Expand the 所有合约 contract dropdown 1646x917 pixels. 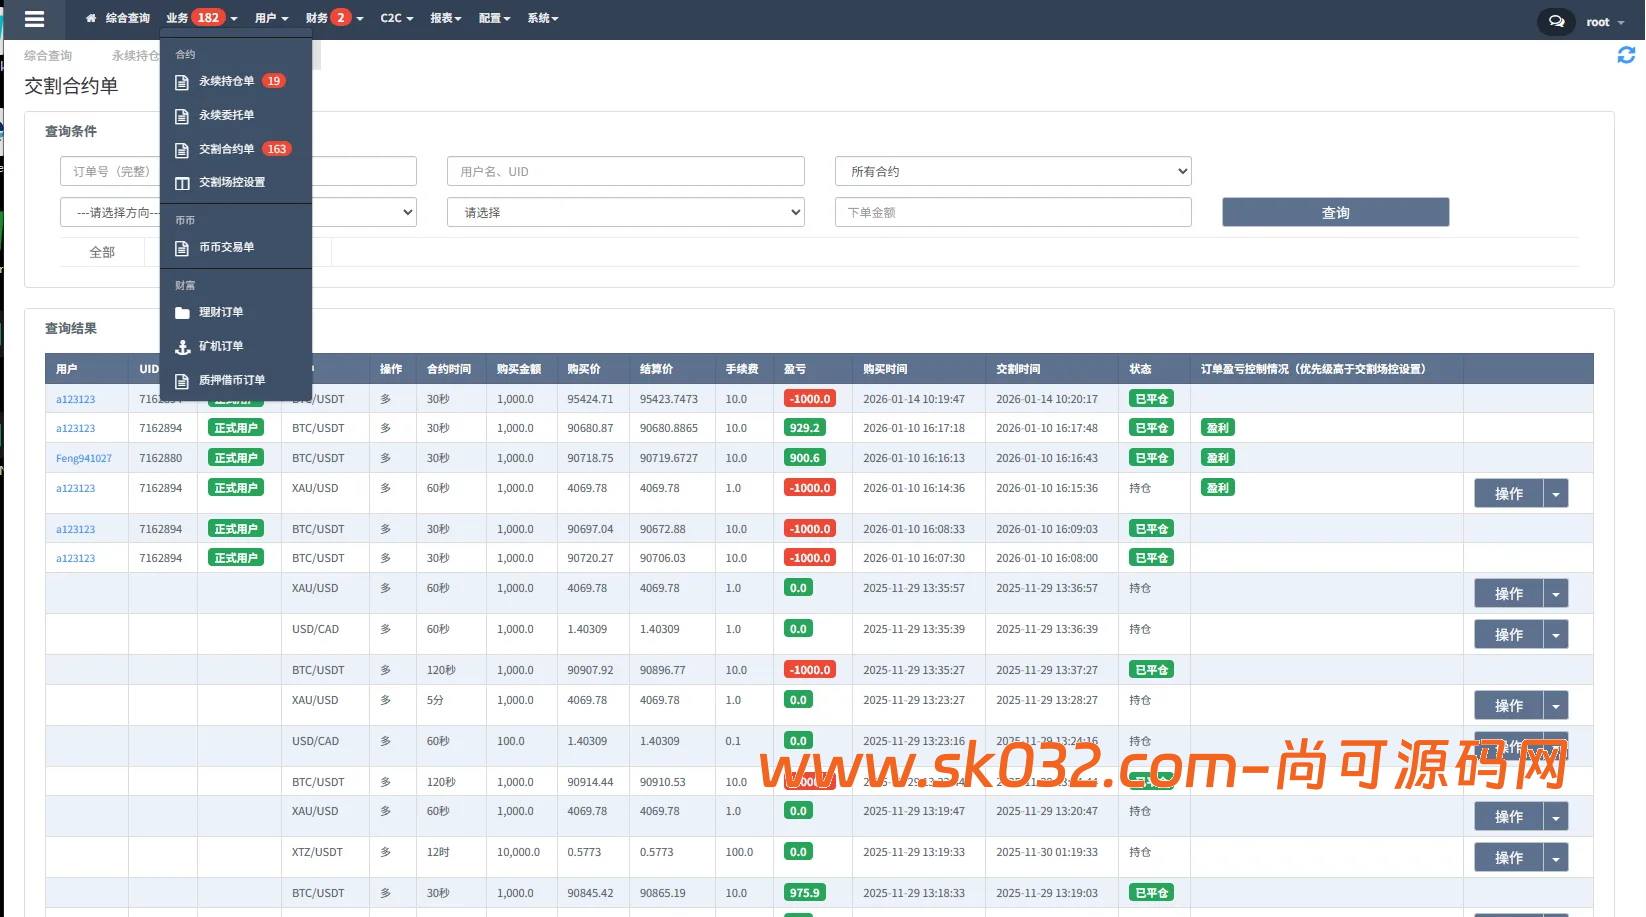pyautogui.click(x=1012, y=171)
